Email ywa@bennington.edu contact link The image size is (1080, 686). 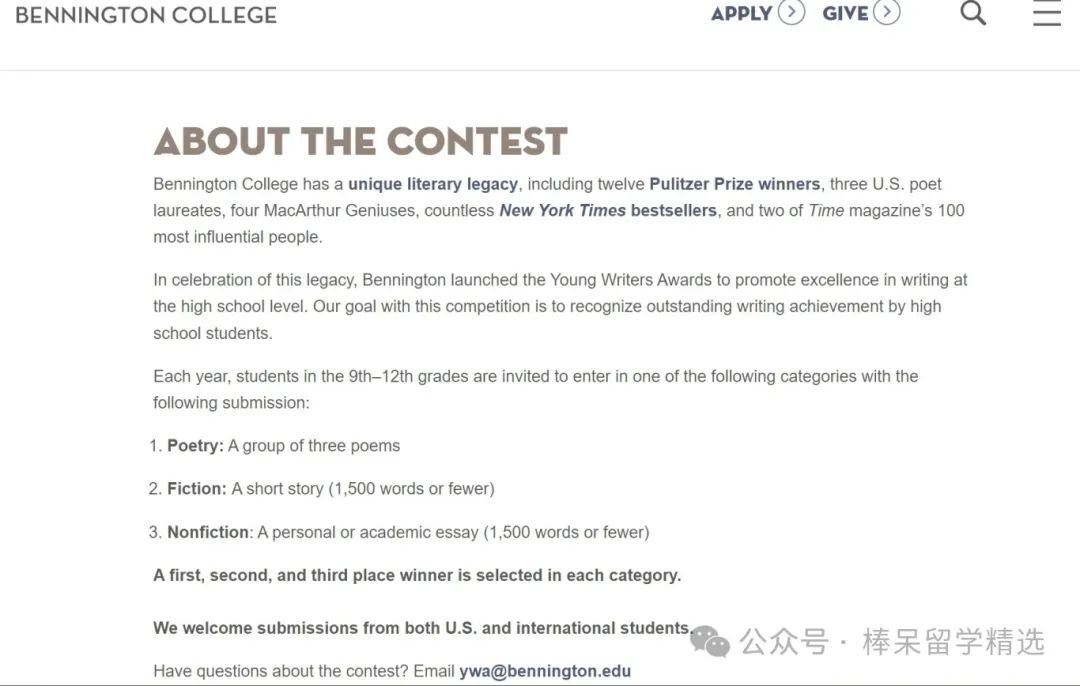pyautogui.click(x=545, y=671)
